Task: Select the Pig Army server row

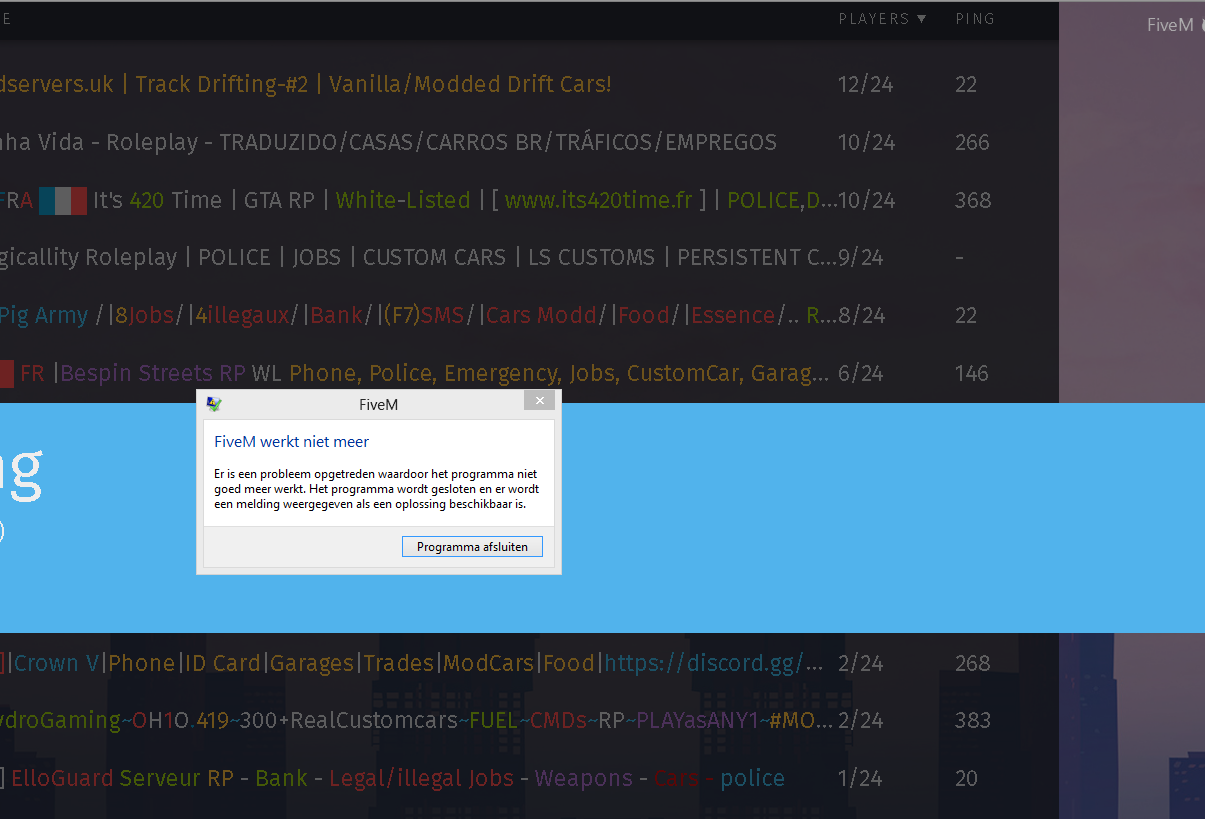Action: coord(529,315)
